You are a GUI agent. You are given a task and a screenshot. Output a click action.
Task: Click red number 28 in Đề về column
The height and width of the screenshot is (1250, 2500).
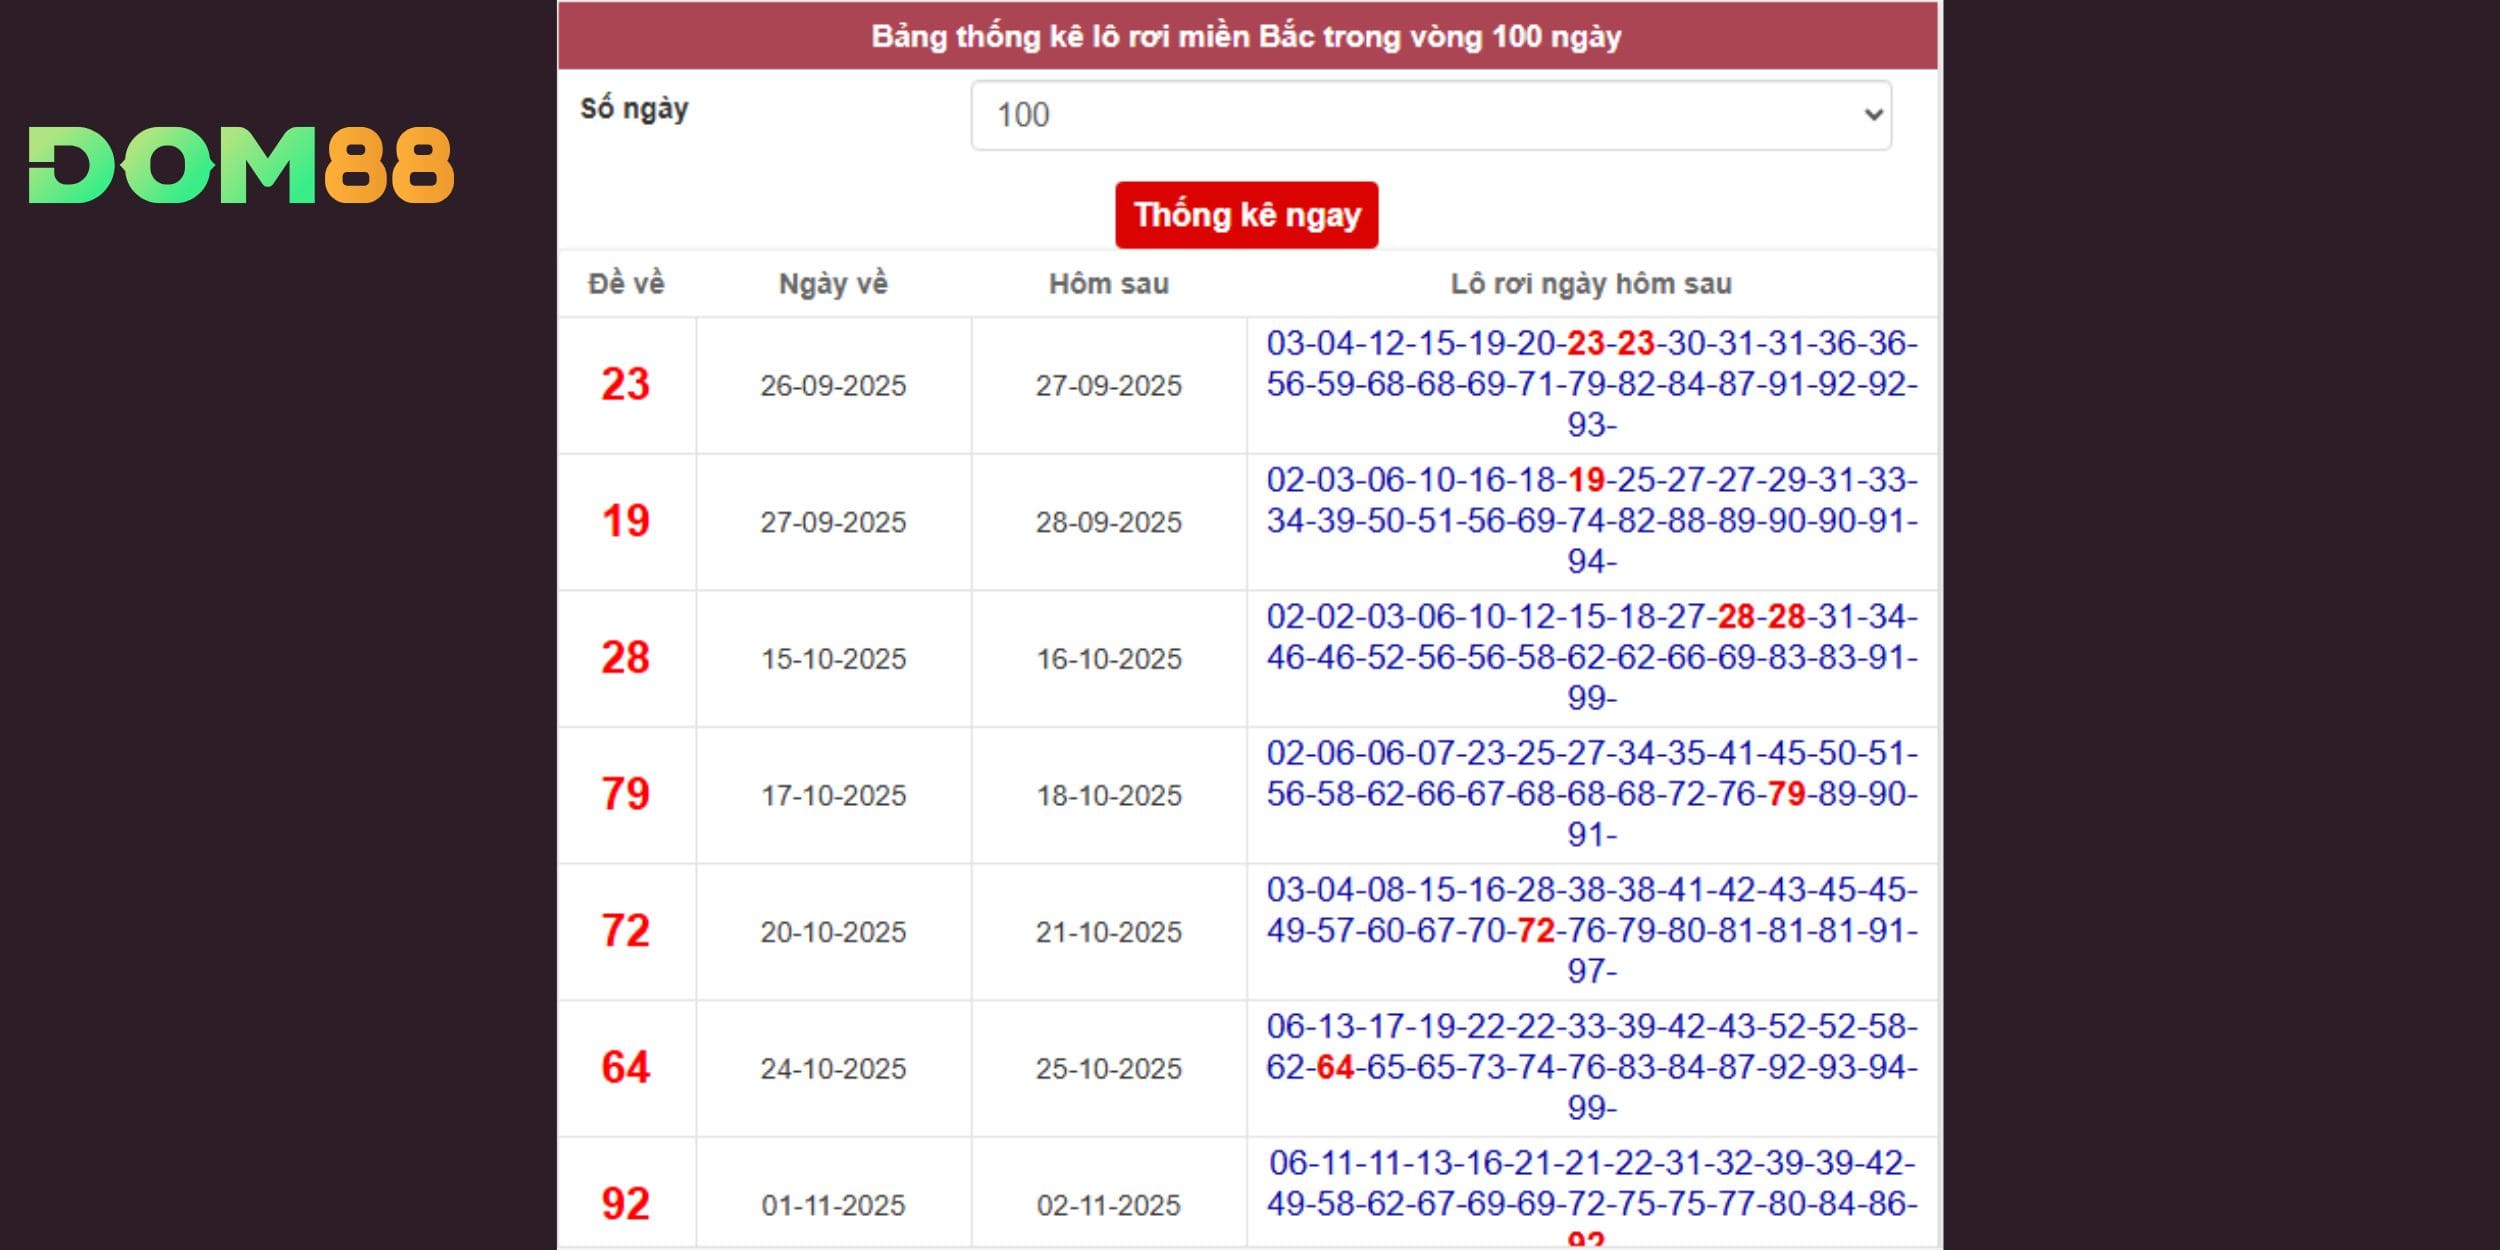626,658
